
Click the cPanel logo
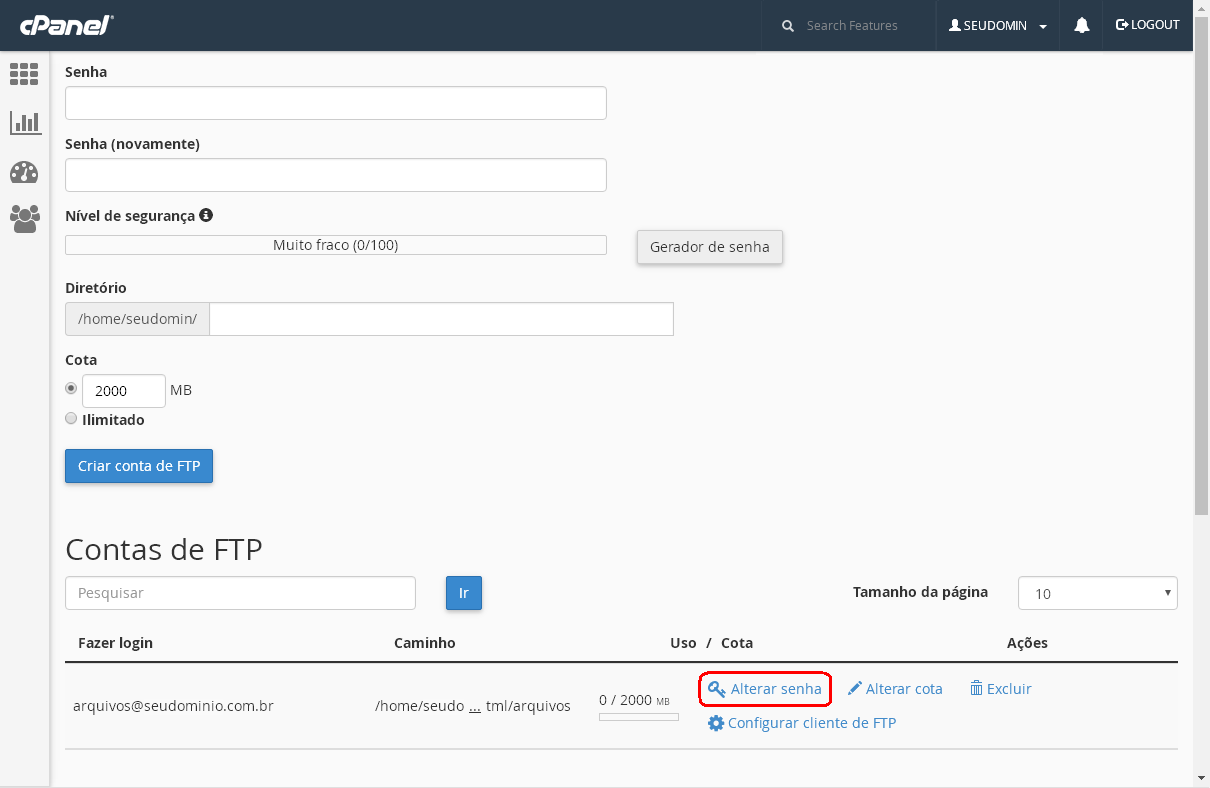66,26
